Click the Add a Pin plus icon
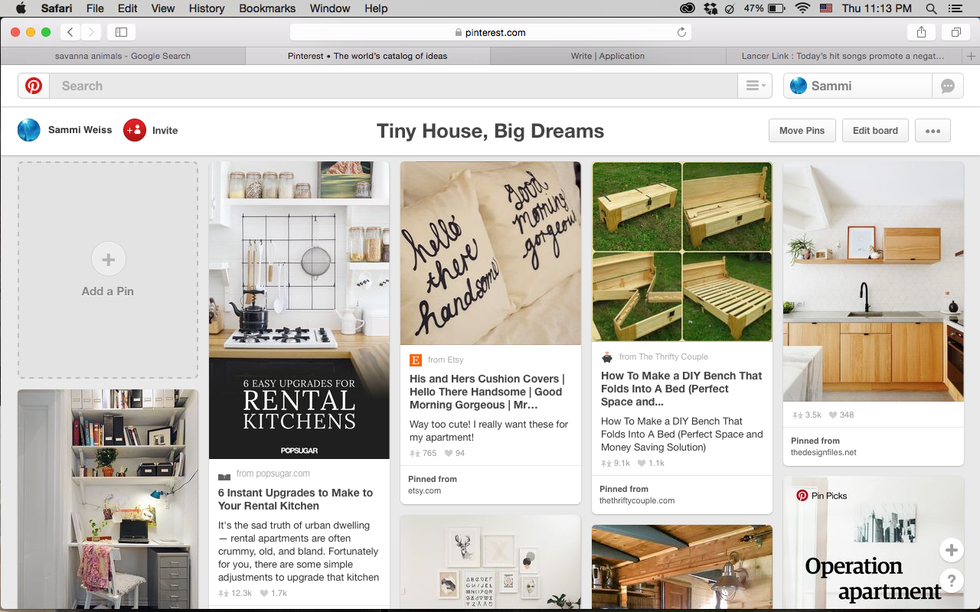The width and height of the screenshot is (980, 612). pos(108,260)
